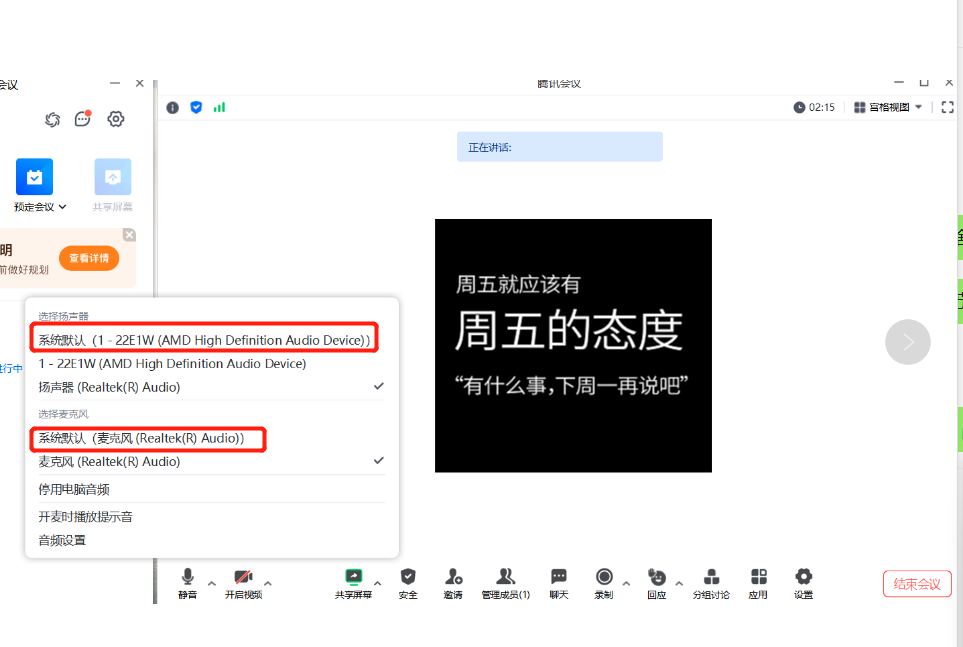Open 管理成员(1) member management
This screenshot has width=963, height=647.
(505, 583)
